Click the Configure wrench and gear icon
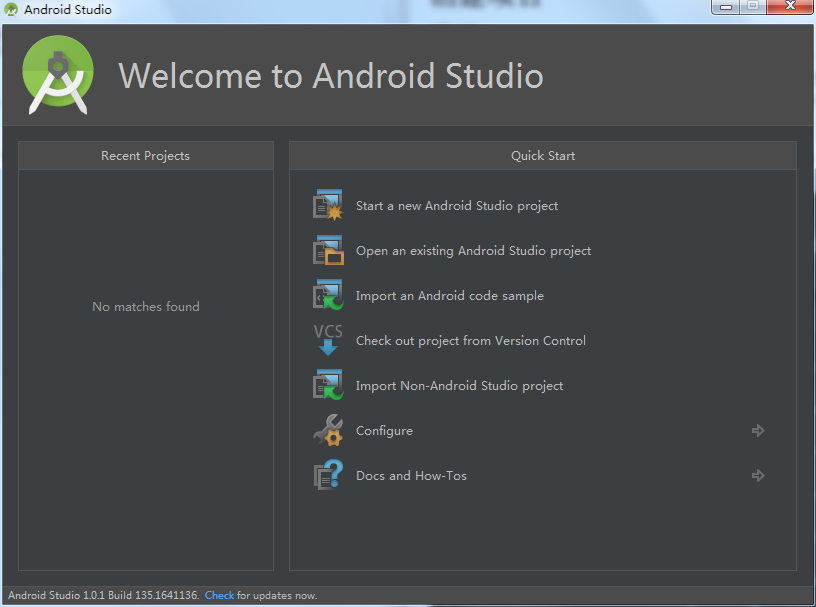The width and height of the screenshot is (816, 607). (328, 430)
